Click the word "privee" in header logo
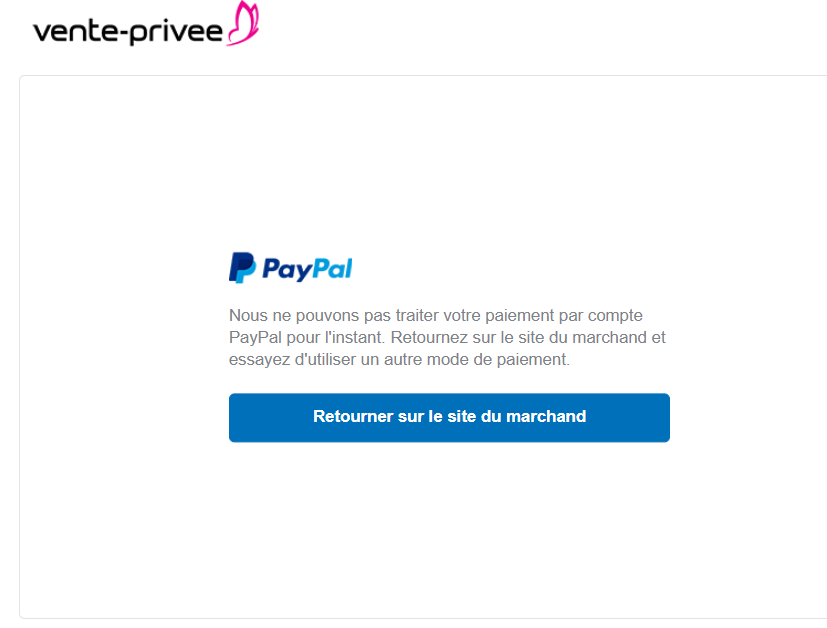Image resolution: width=827 pixels, height=628 pixels. tap(176, 33)
